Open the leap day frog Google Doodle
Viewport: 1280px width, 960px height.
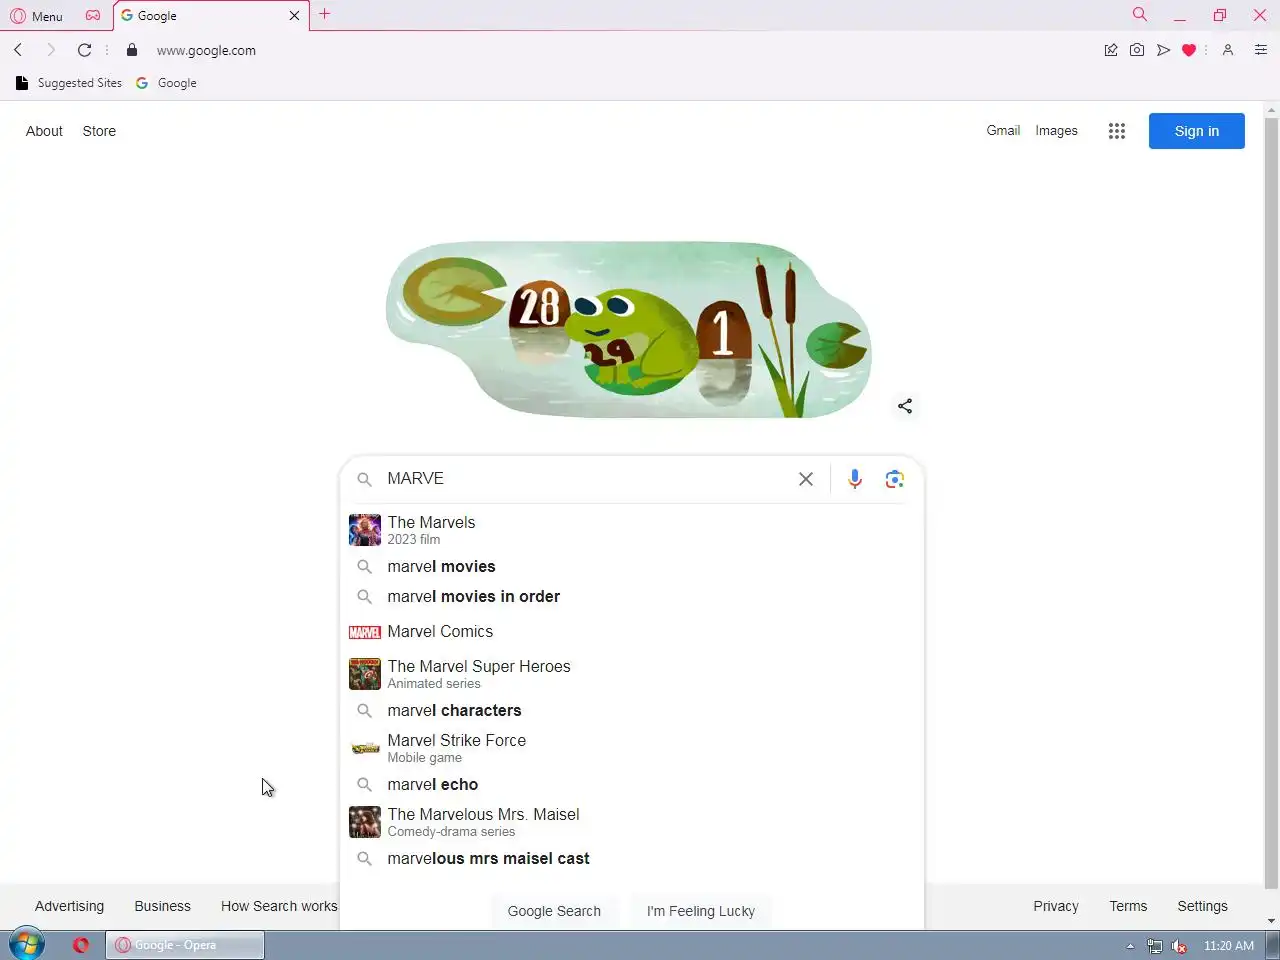[x=628, y=330]
